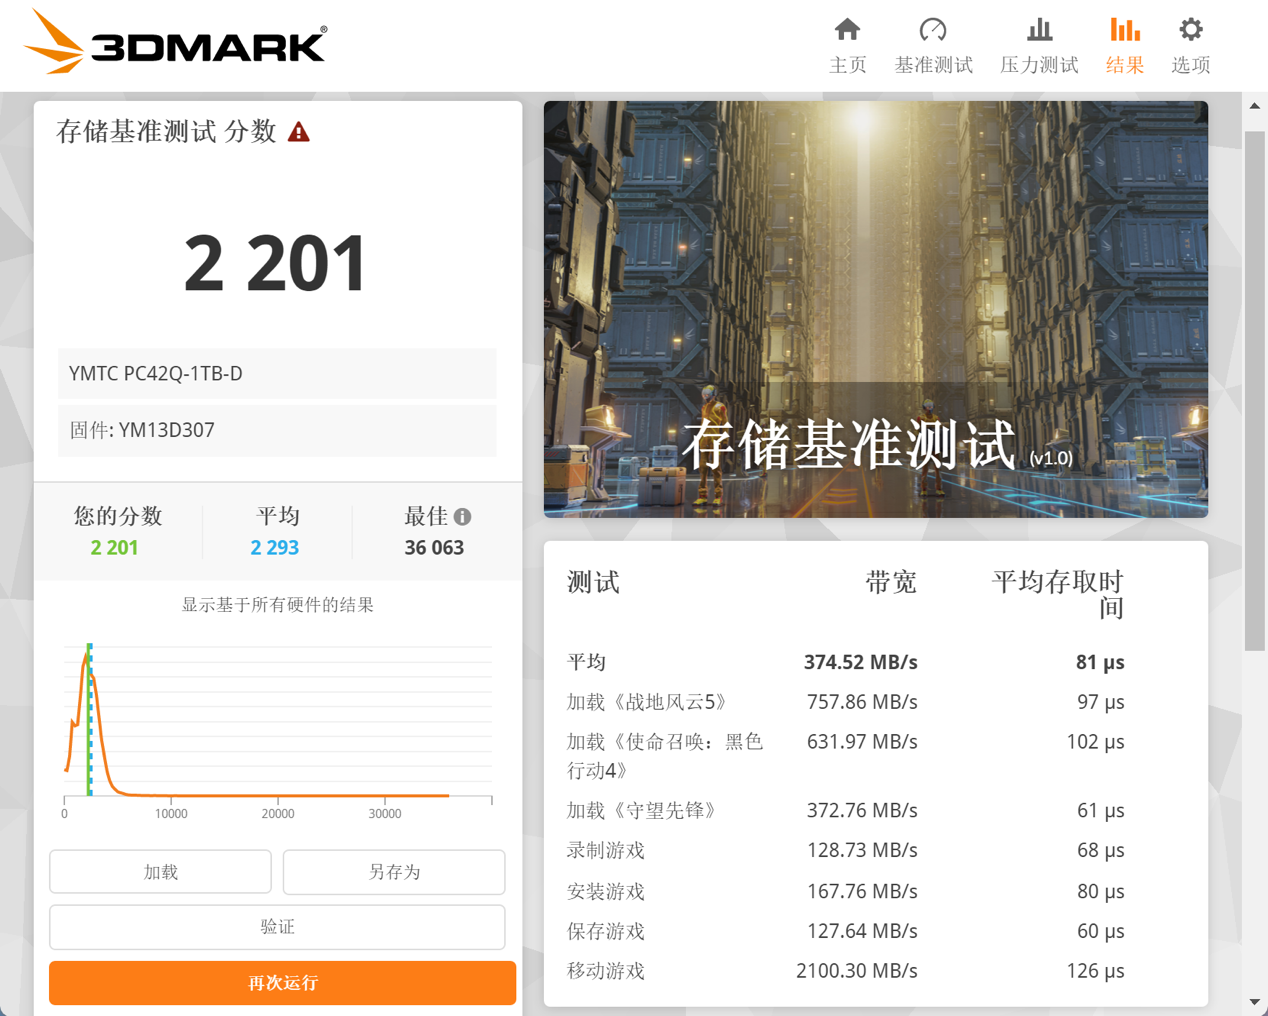Open the 选项 gear icon
1268x1016 pixels.
point(1191,30)
